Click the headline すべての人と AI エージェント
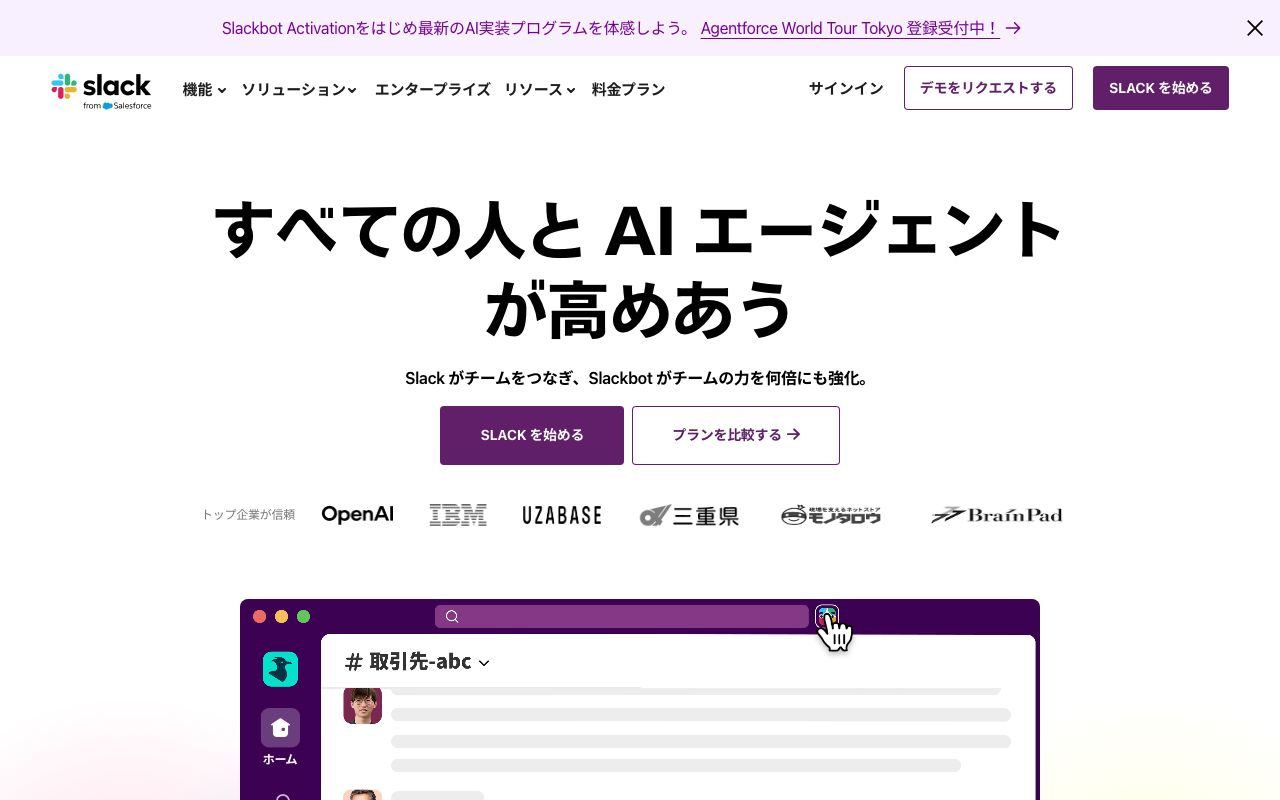 coord(638,229)
